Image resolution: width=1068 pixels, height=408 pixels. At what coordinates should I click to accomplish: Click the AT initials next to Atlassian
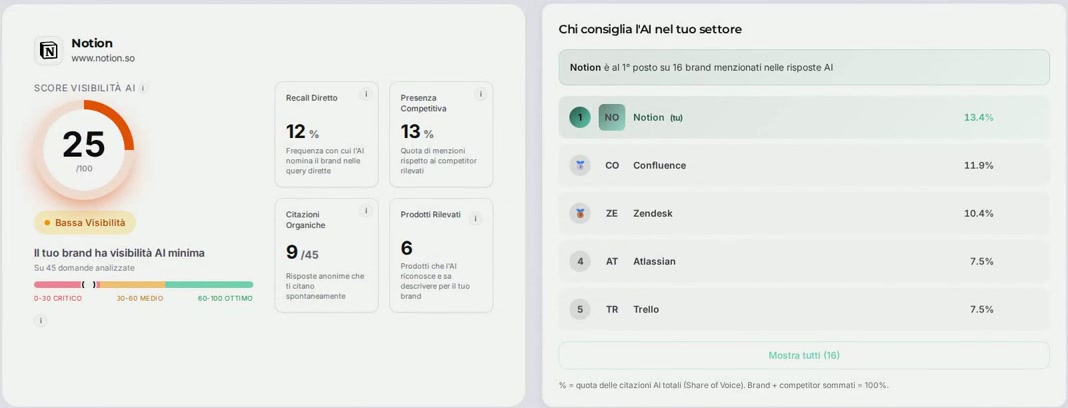coord(612,262)
